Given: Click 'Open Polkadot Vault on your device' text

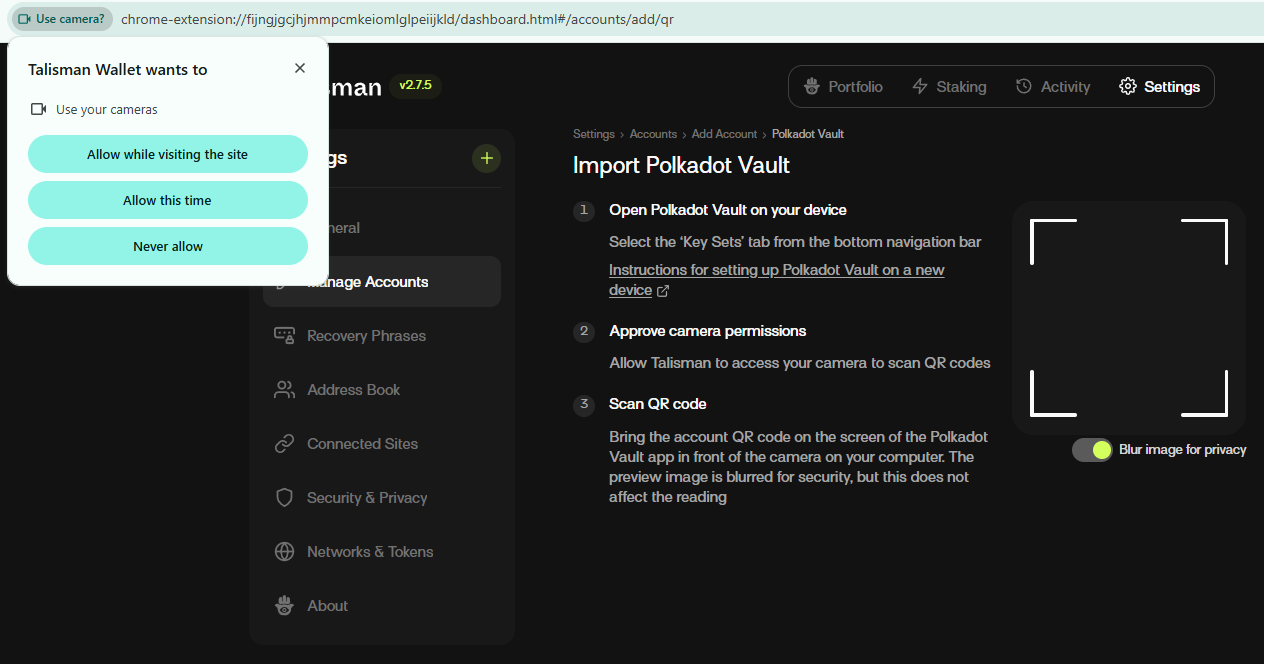Looking at the screenshot, I should pyautogui.click(x=728, y=210).
